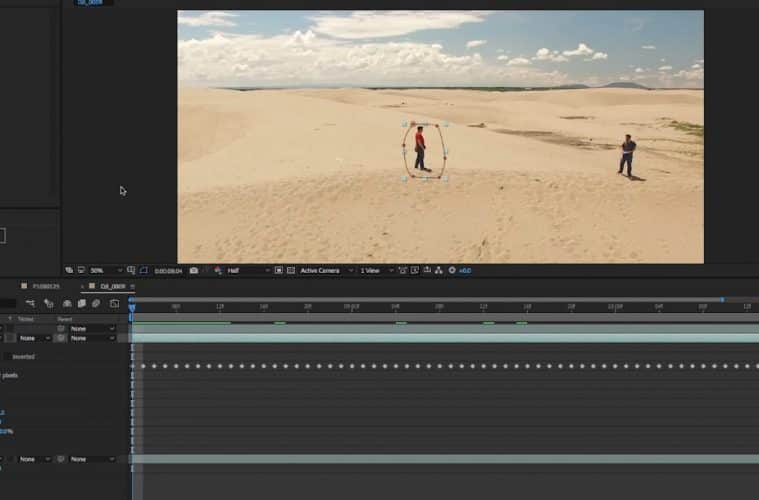Toggle the transparency grid in the viewer
Screen dimensions: 759x500
(x=291, y=270)
